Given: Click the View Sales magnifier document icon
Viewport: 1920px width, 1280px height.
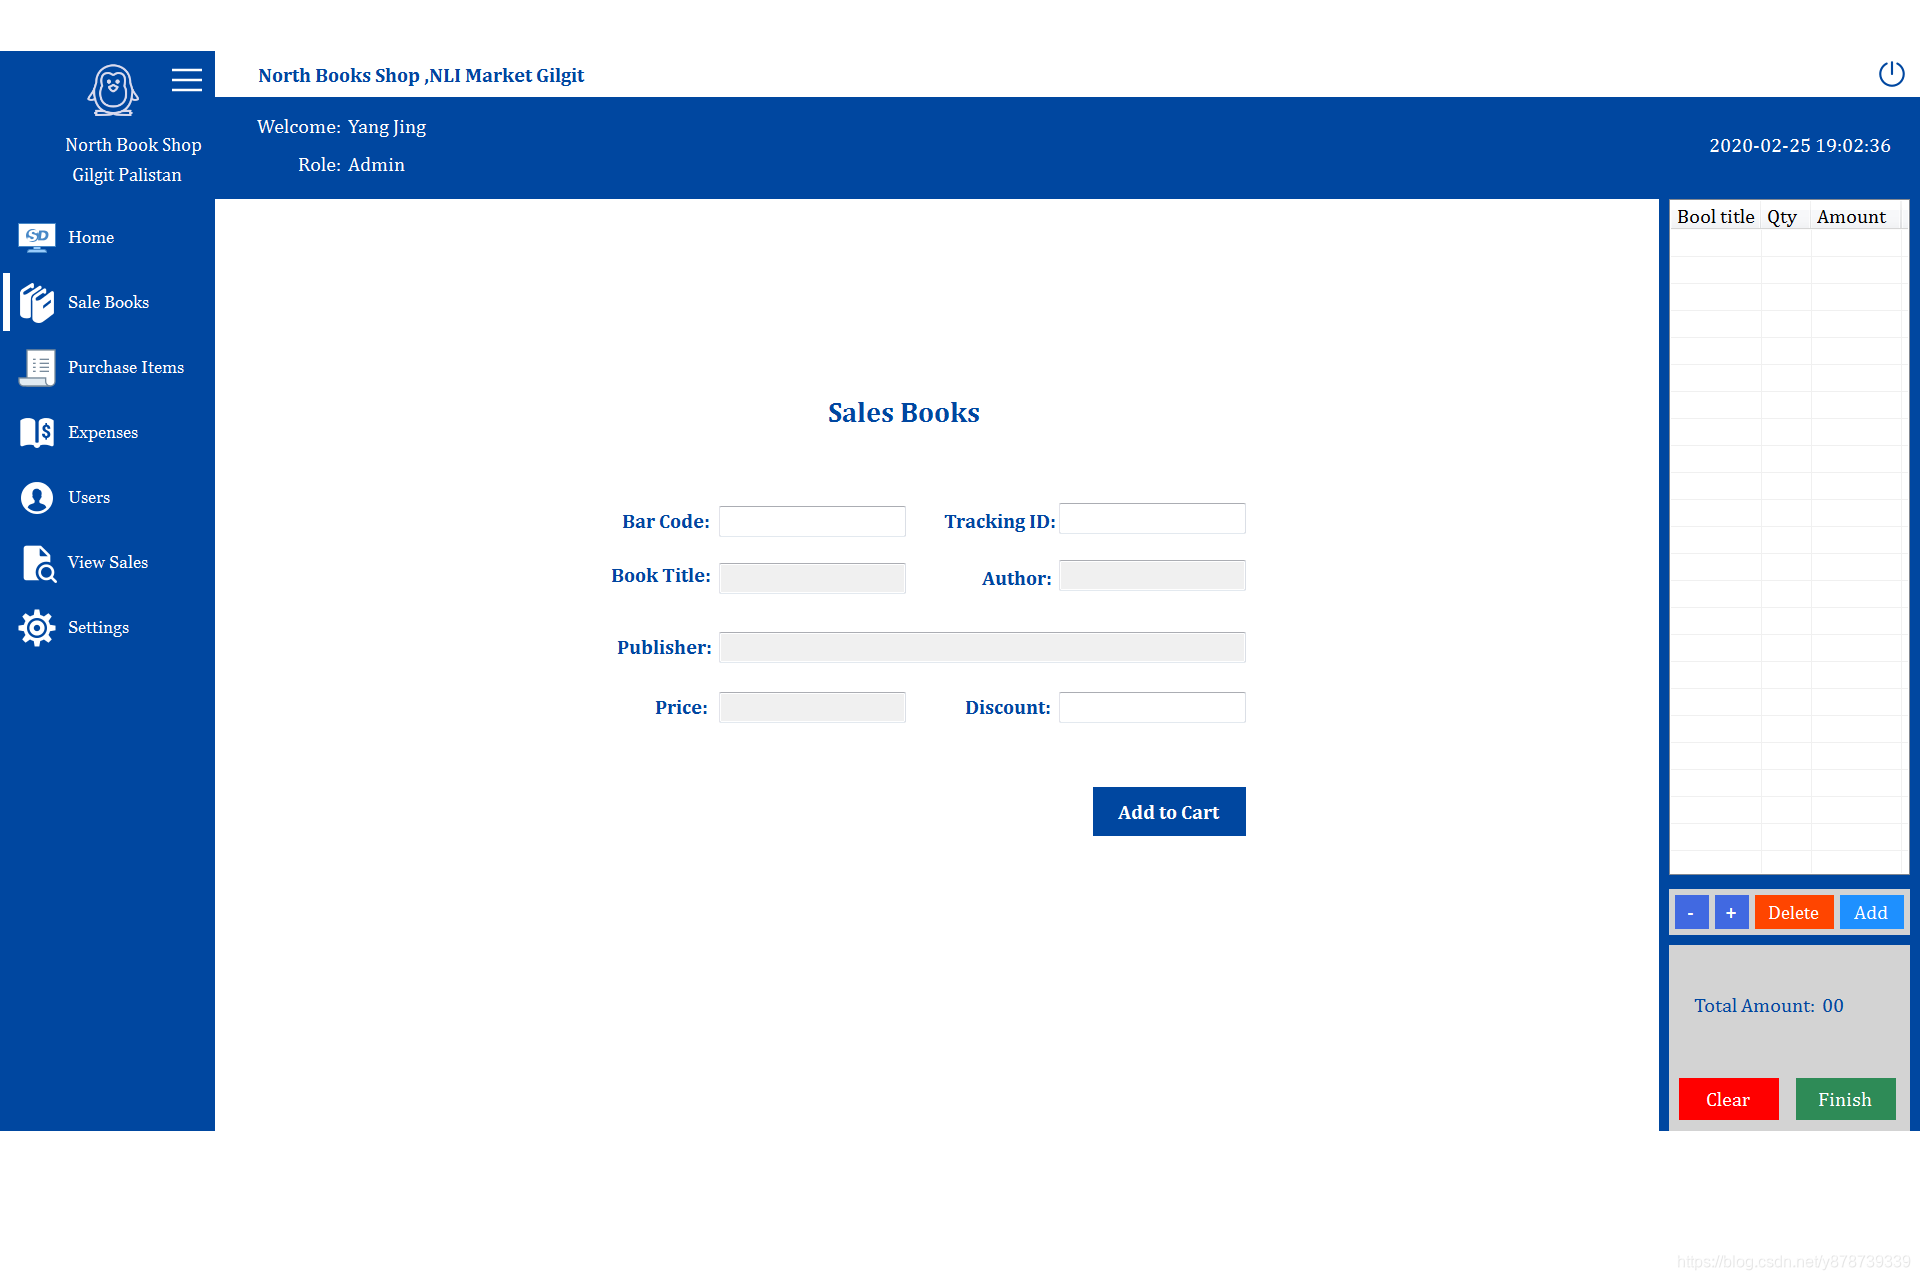Looking at the screenshot, I should pos(39,563).
